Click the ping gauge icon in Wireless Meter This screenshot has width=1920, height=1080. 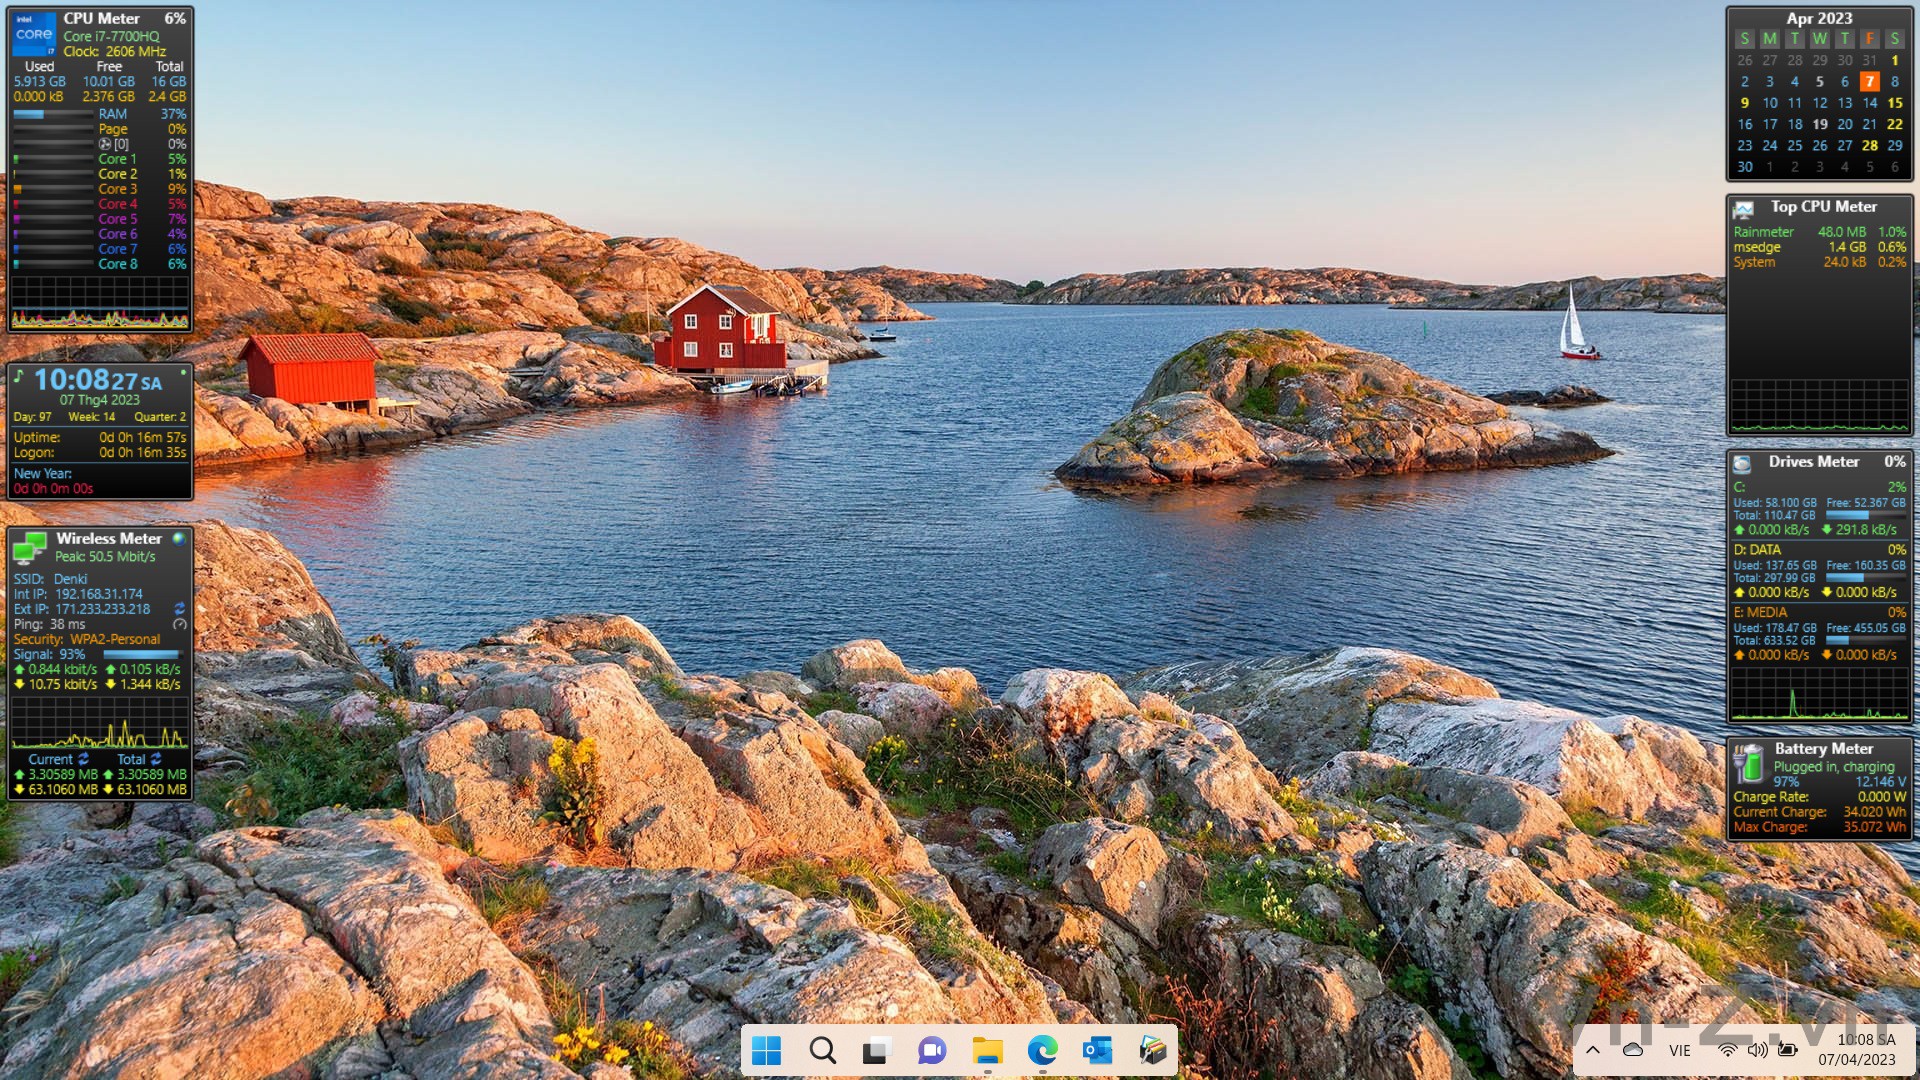(x=180, y=624)
